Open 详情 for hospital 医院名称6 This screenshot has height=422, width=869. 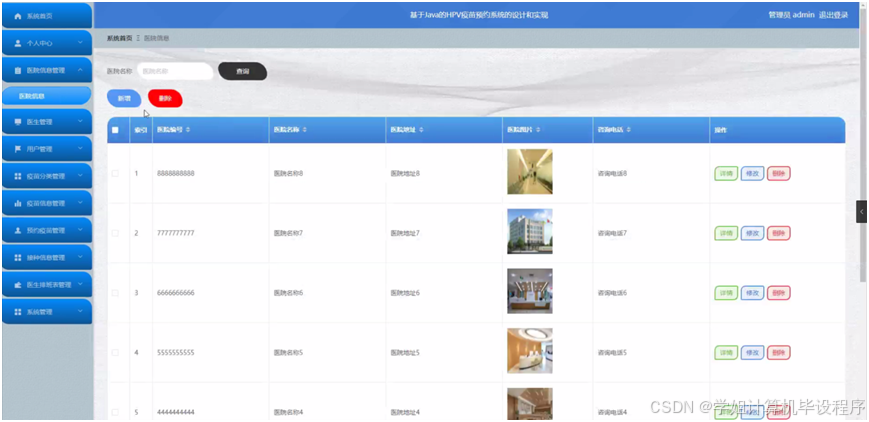pyautogui.click(x=726, y=293)
